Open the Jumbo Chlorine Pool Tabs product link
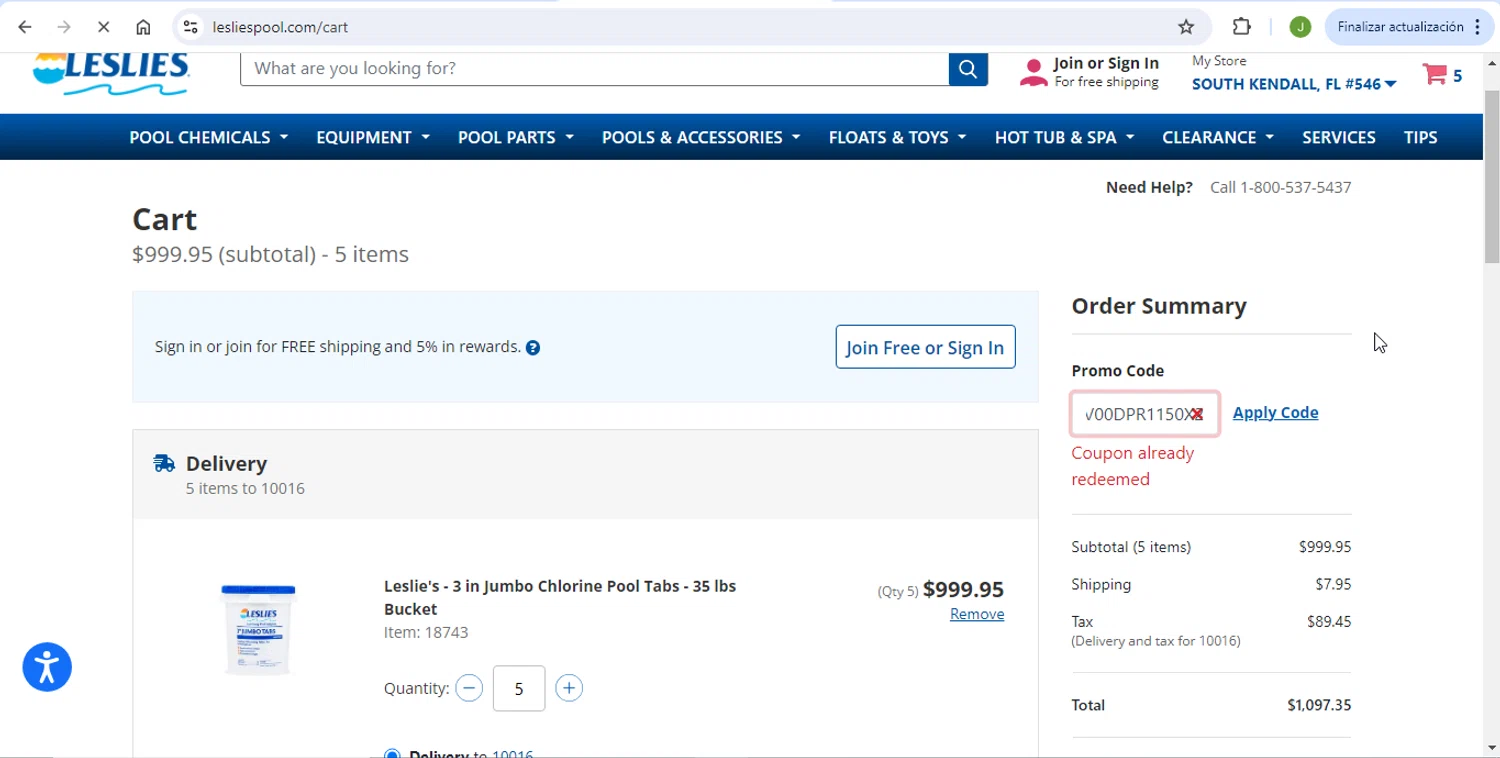This screenshot has height=758, width=1500. pos(560,597)
